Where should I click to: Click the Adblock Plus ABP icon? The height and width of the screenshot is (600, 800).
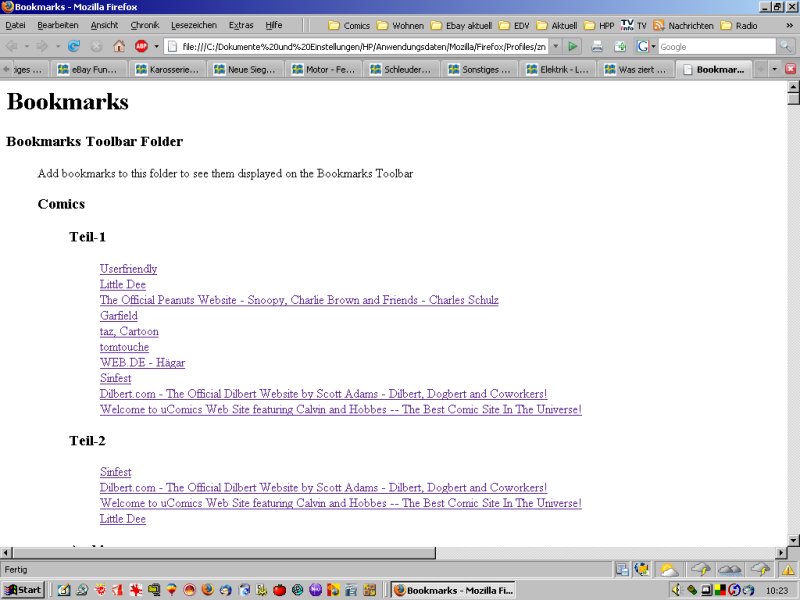141,46
